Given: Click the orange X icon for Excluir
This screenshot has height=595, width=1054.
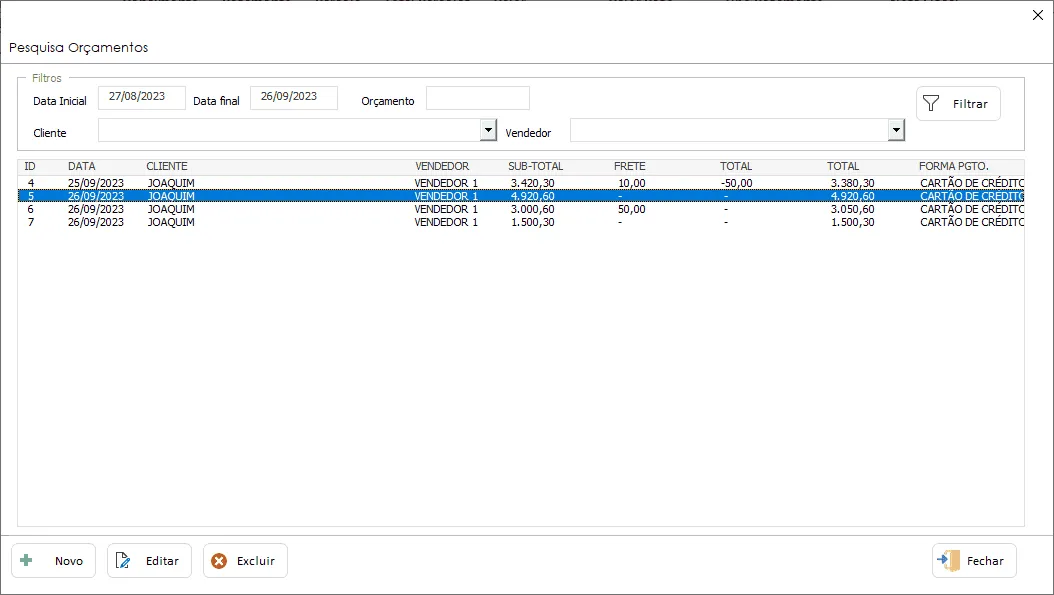Looking at the screenshot, I should tap(219, 561).
